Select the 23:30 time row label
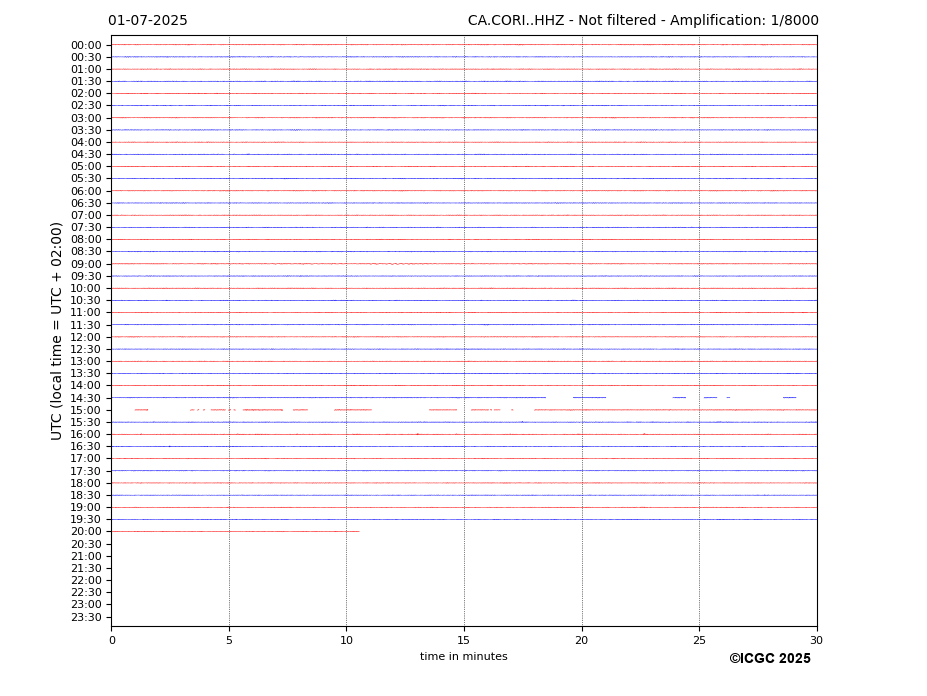Viewport: 927px width, 696px height. click(x=86, y=617)
